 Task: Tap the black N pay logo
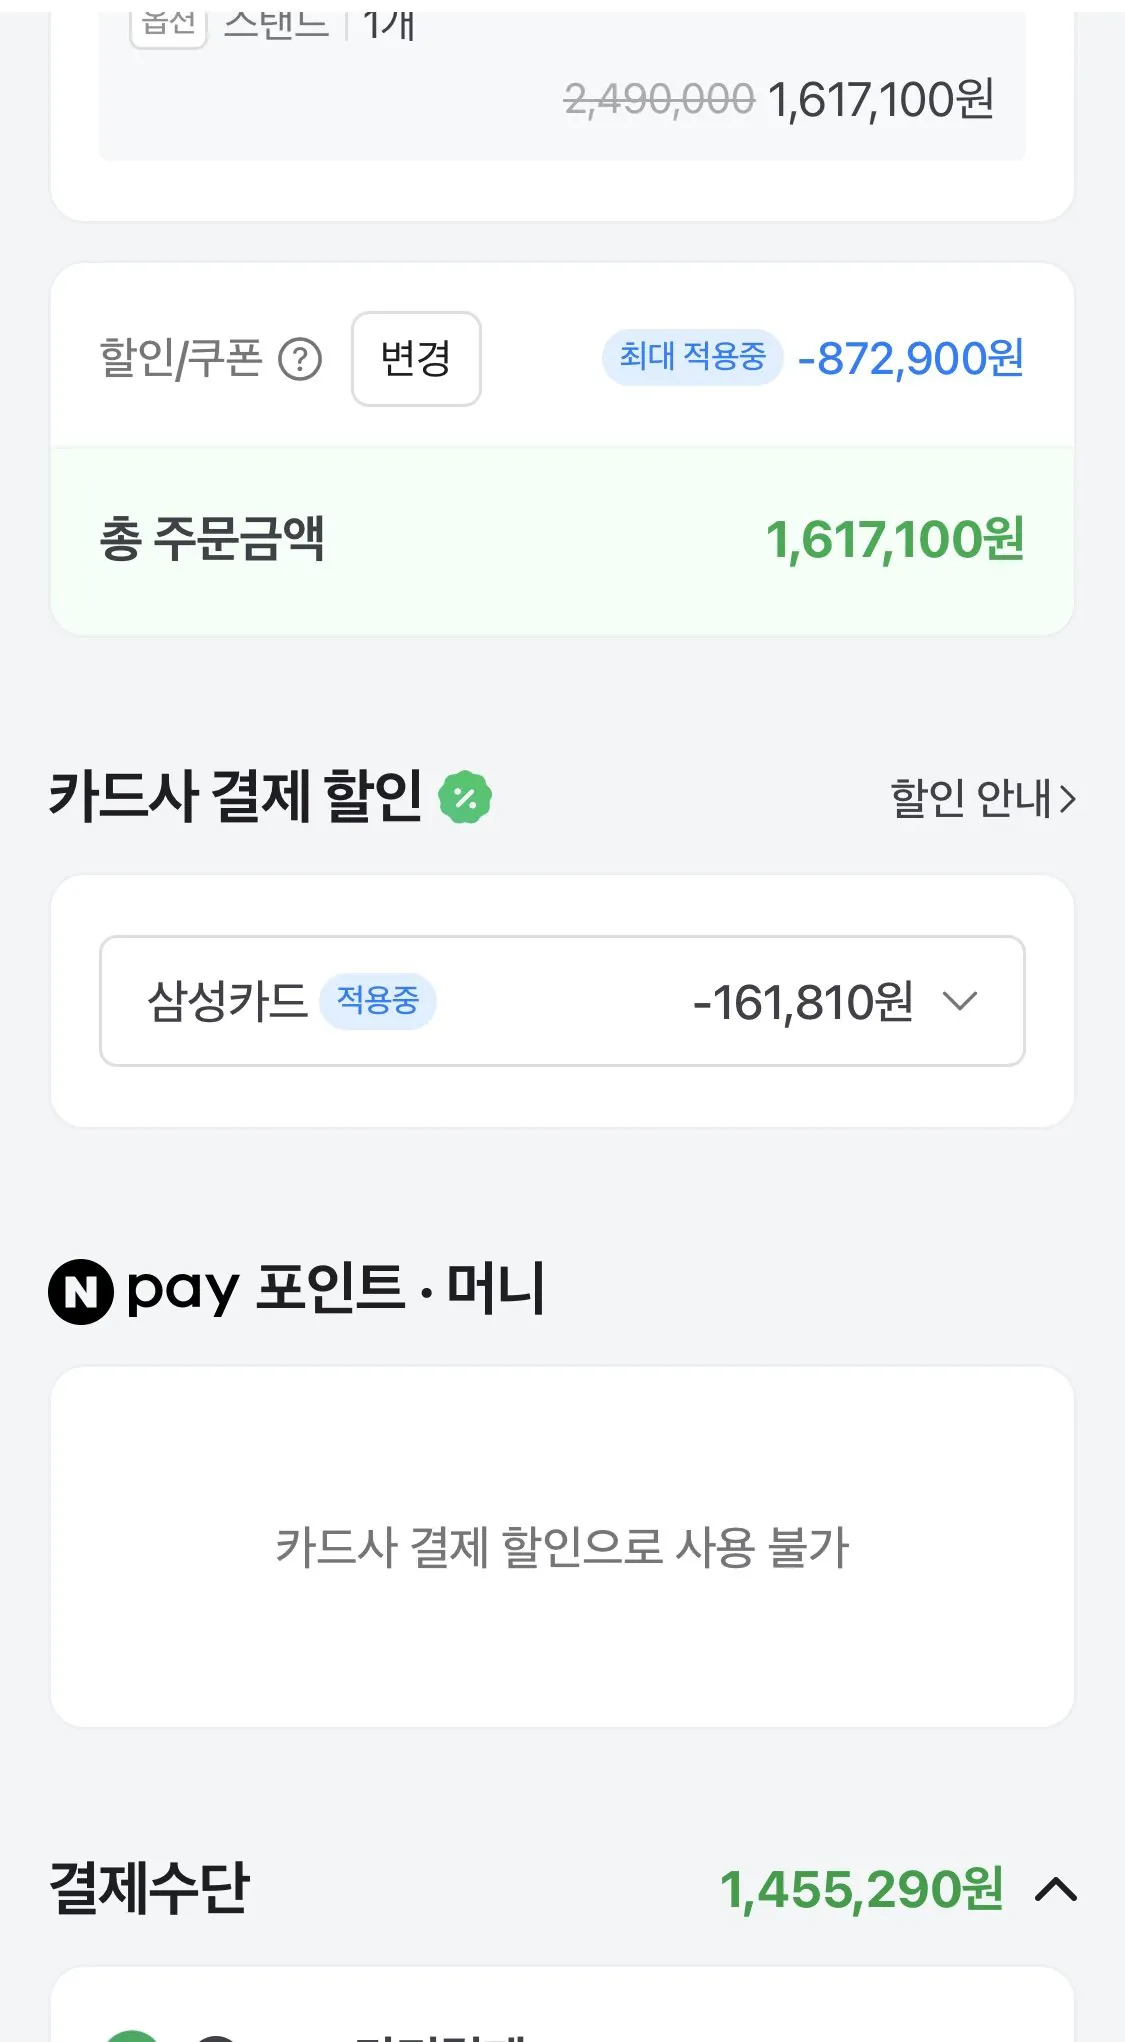(81, 1291)
